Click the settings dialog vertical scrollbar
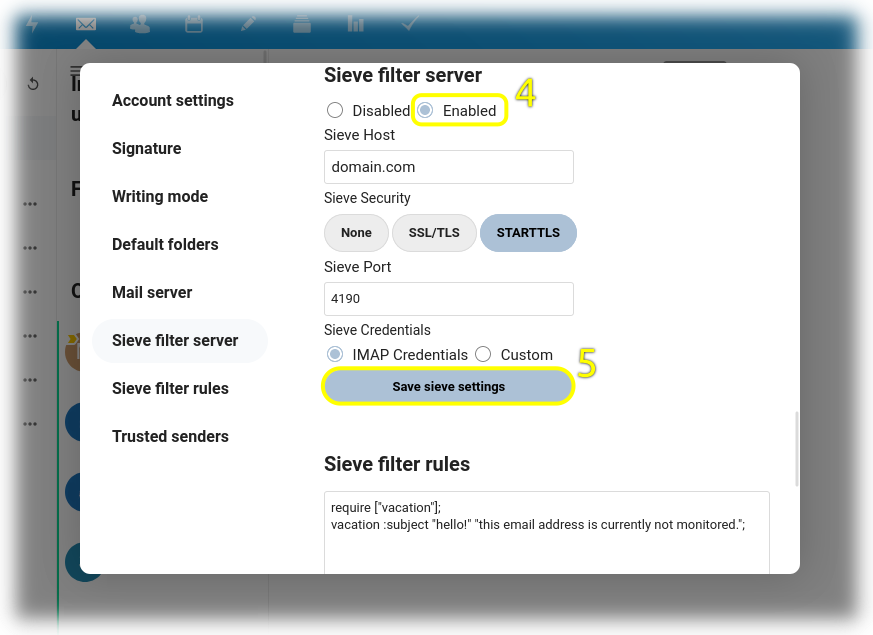Viewport: 873px width, 635px height. click(x=796, y=450)
